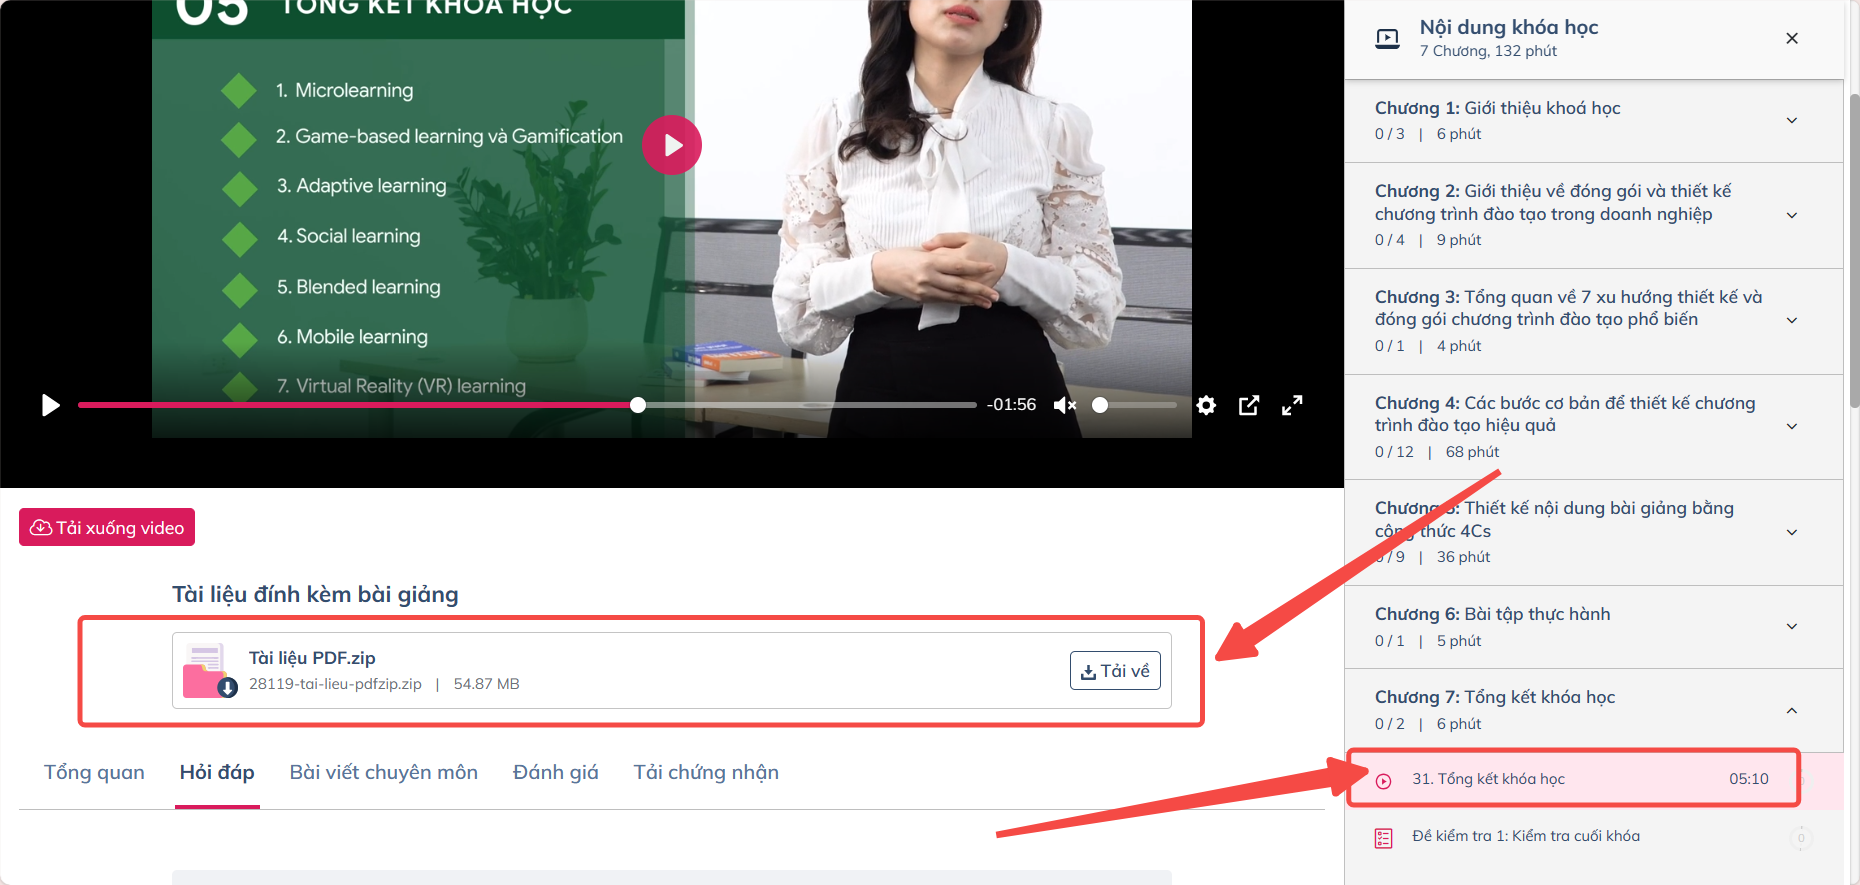Close the Nội dung khóa học panel
1860x885 pixels.
pos(1792,38)
